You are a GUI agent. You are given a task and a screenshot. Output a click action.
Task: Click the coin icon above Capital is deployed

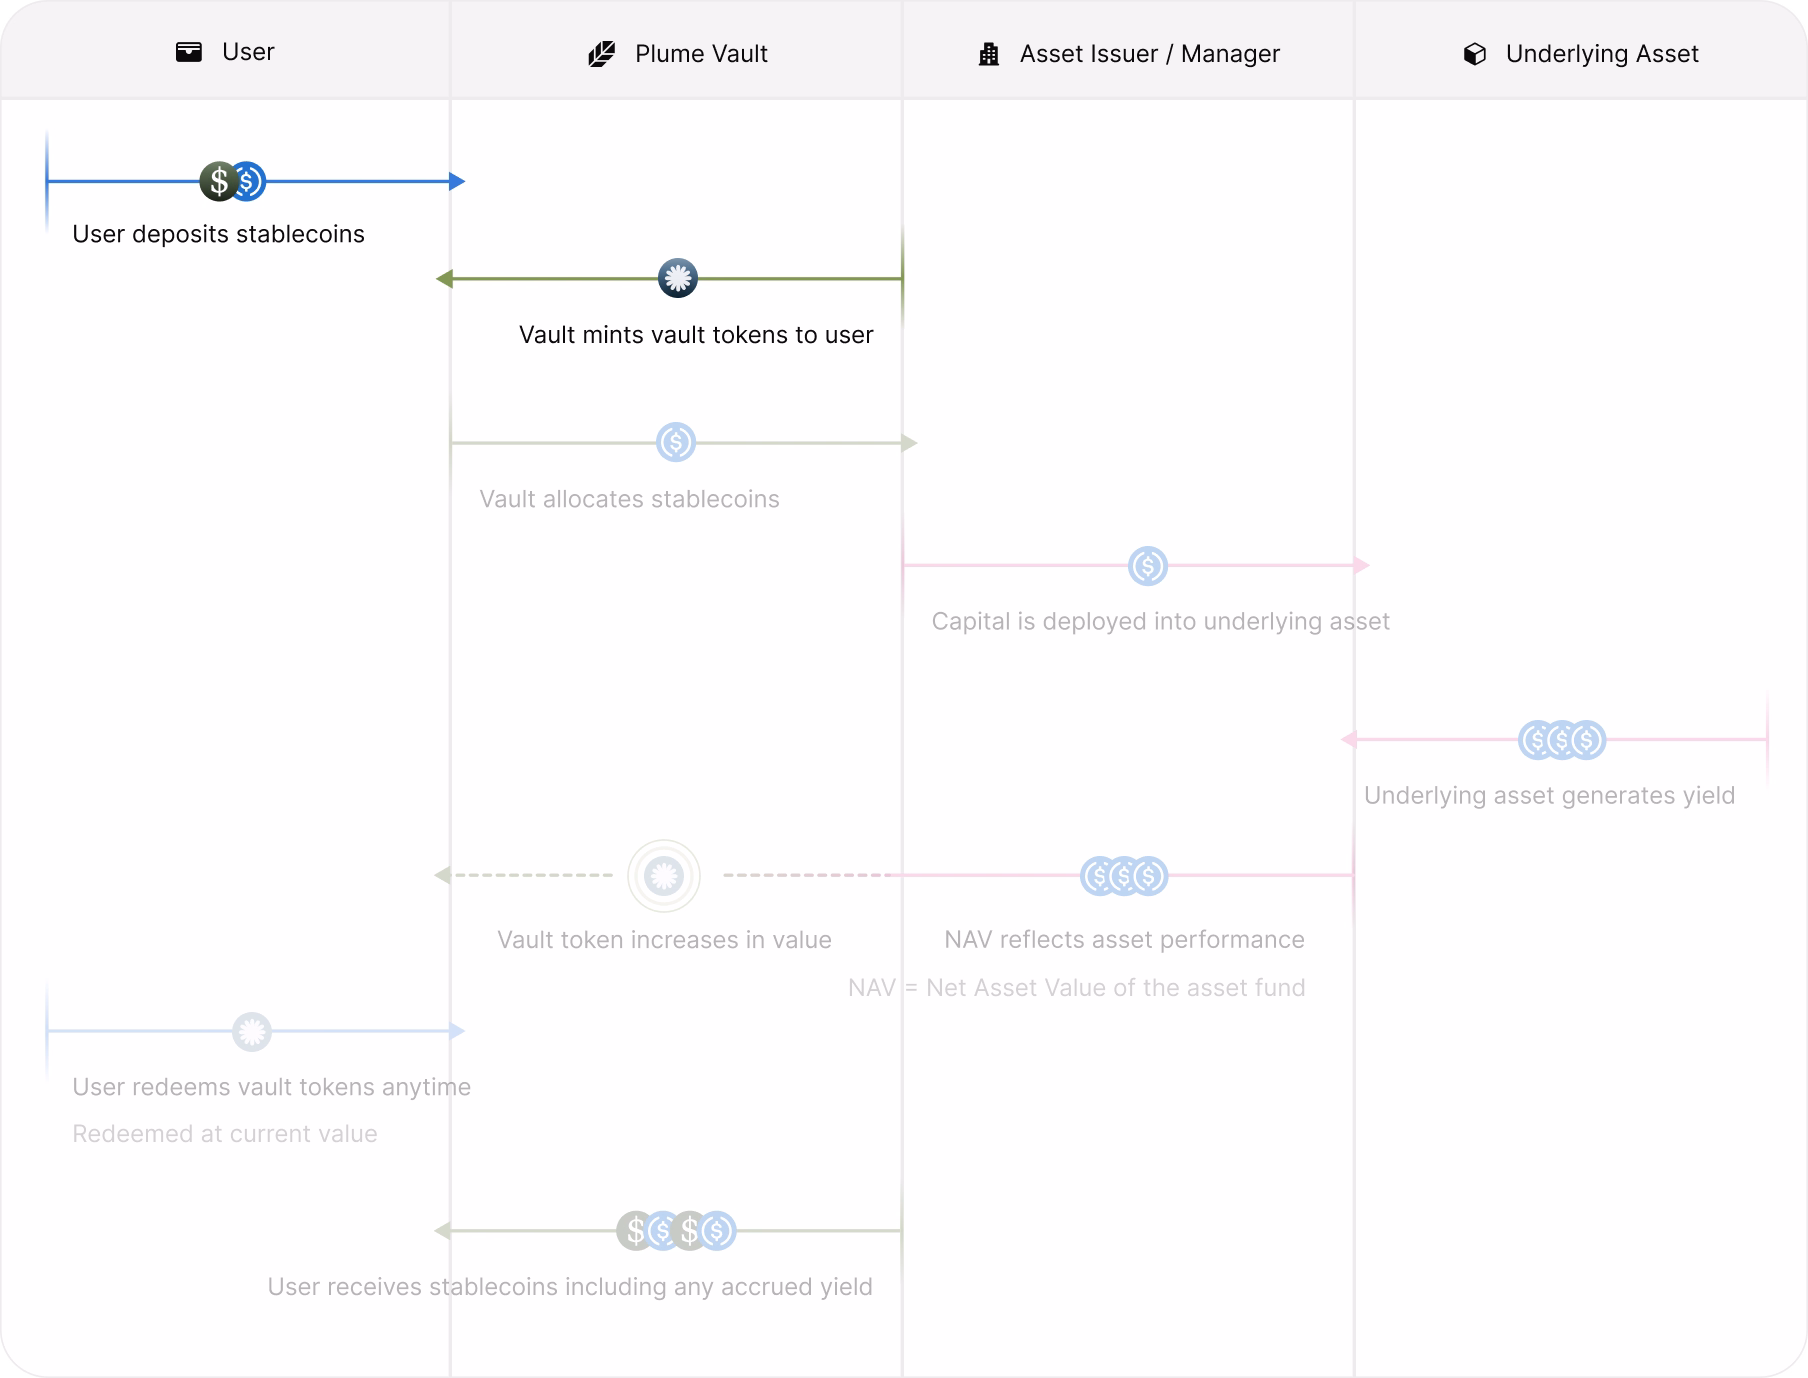point(1148,566)
